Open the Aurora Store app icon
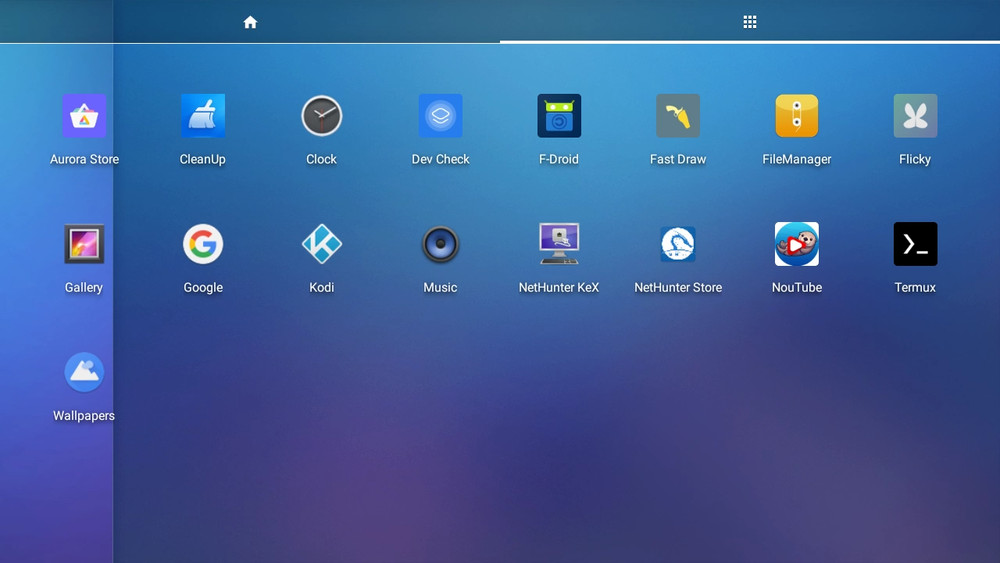This screenshot has height=563, width=1000. click(x=84, y=115)
